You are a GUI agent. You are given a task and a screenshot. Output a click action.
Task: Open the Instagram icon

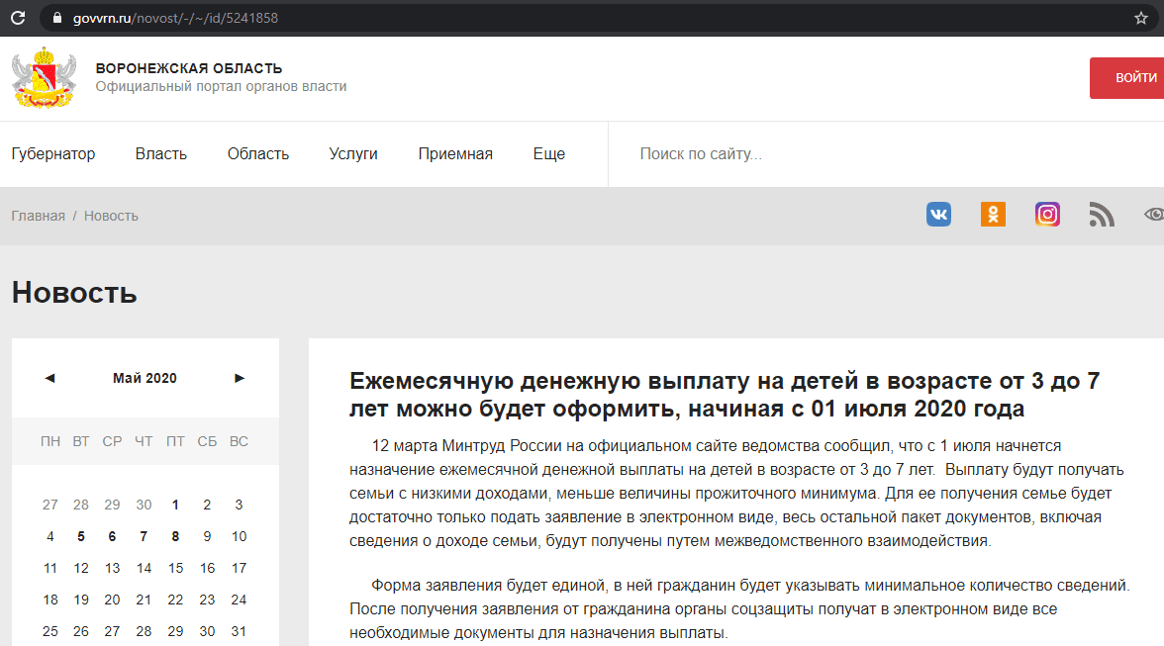point(1047,215)
